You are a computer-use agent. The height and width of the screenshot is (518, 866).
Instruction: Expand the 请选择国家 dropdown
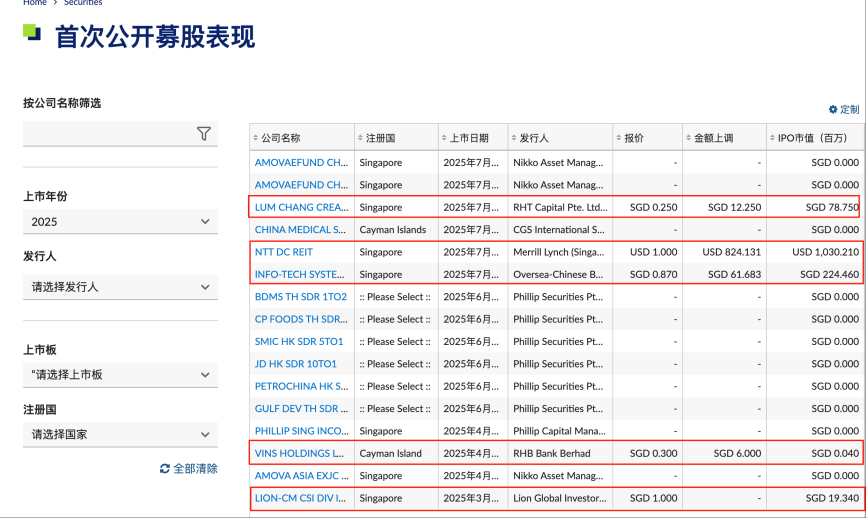(120, 435)
